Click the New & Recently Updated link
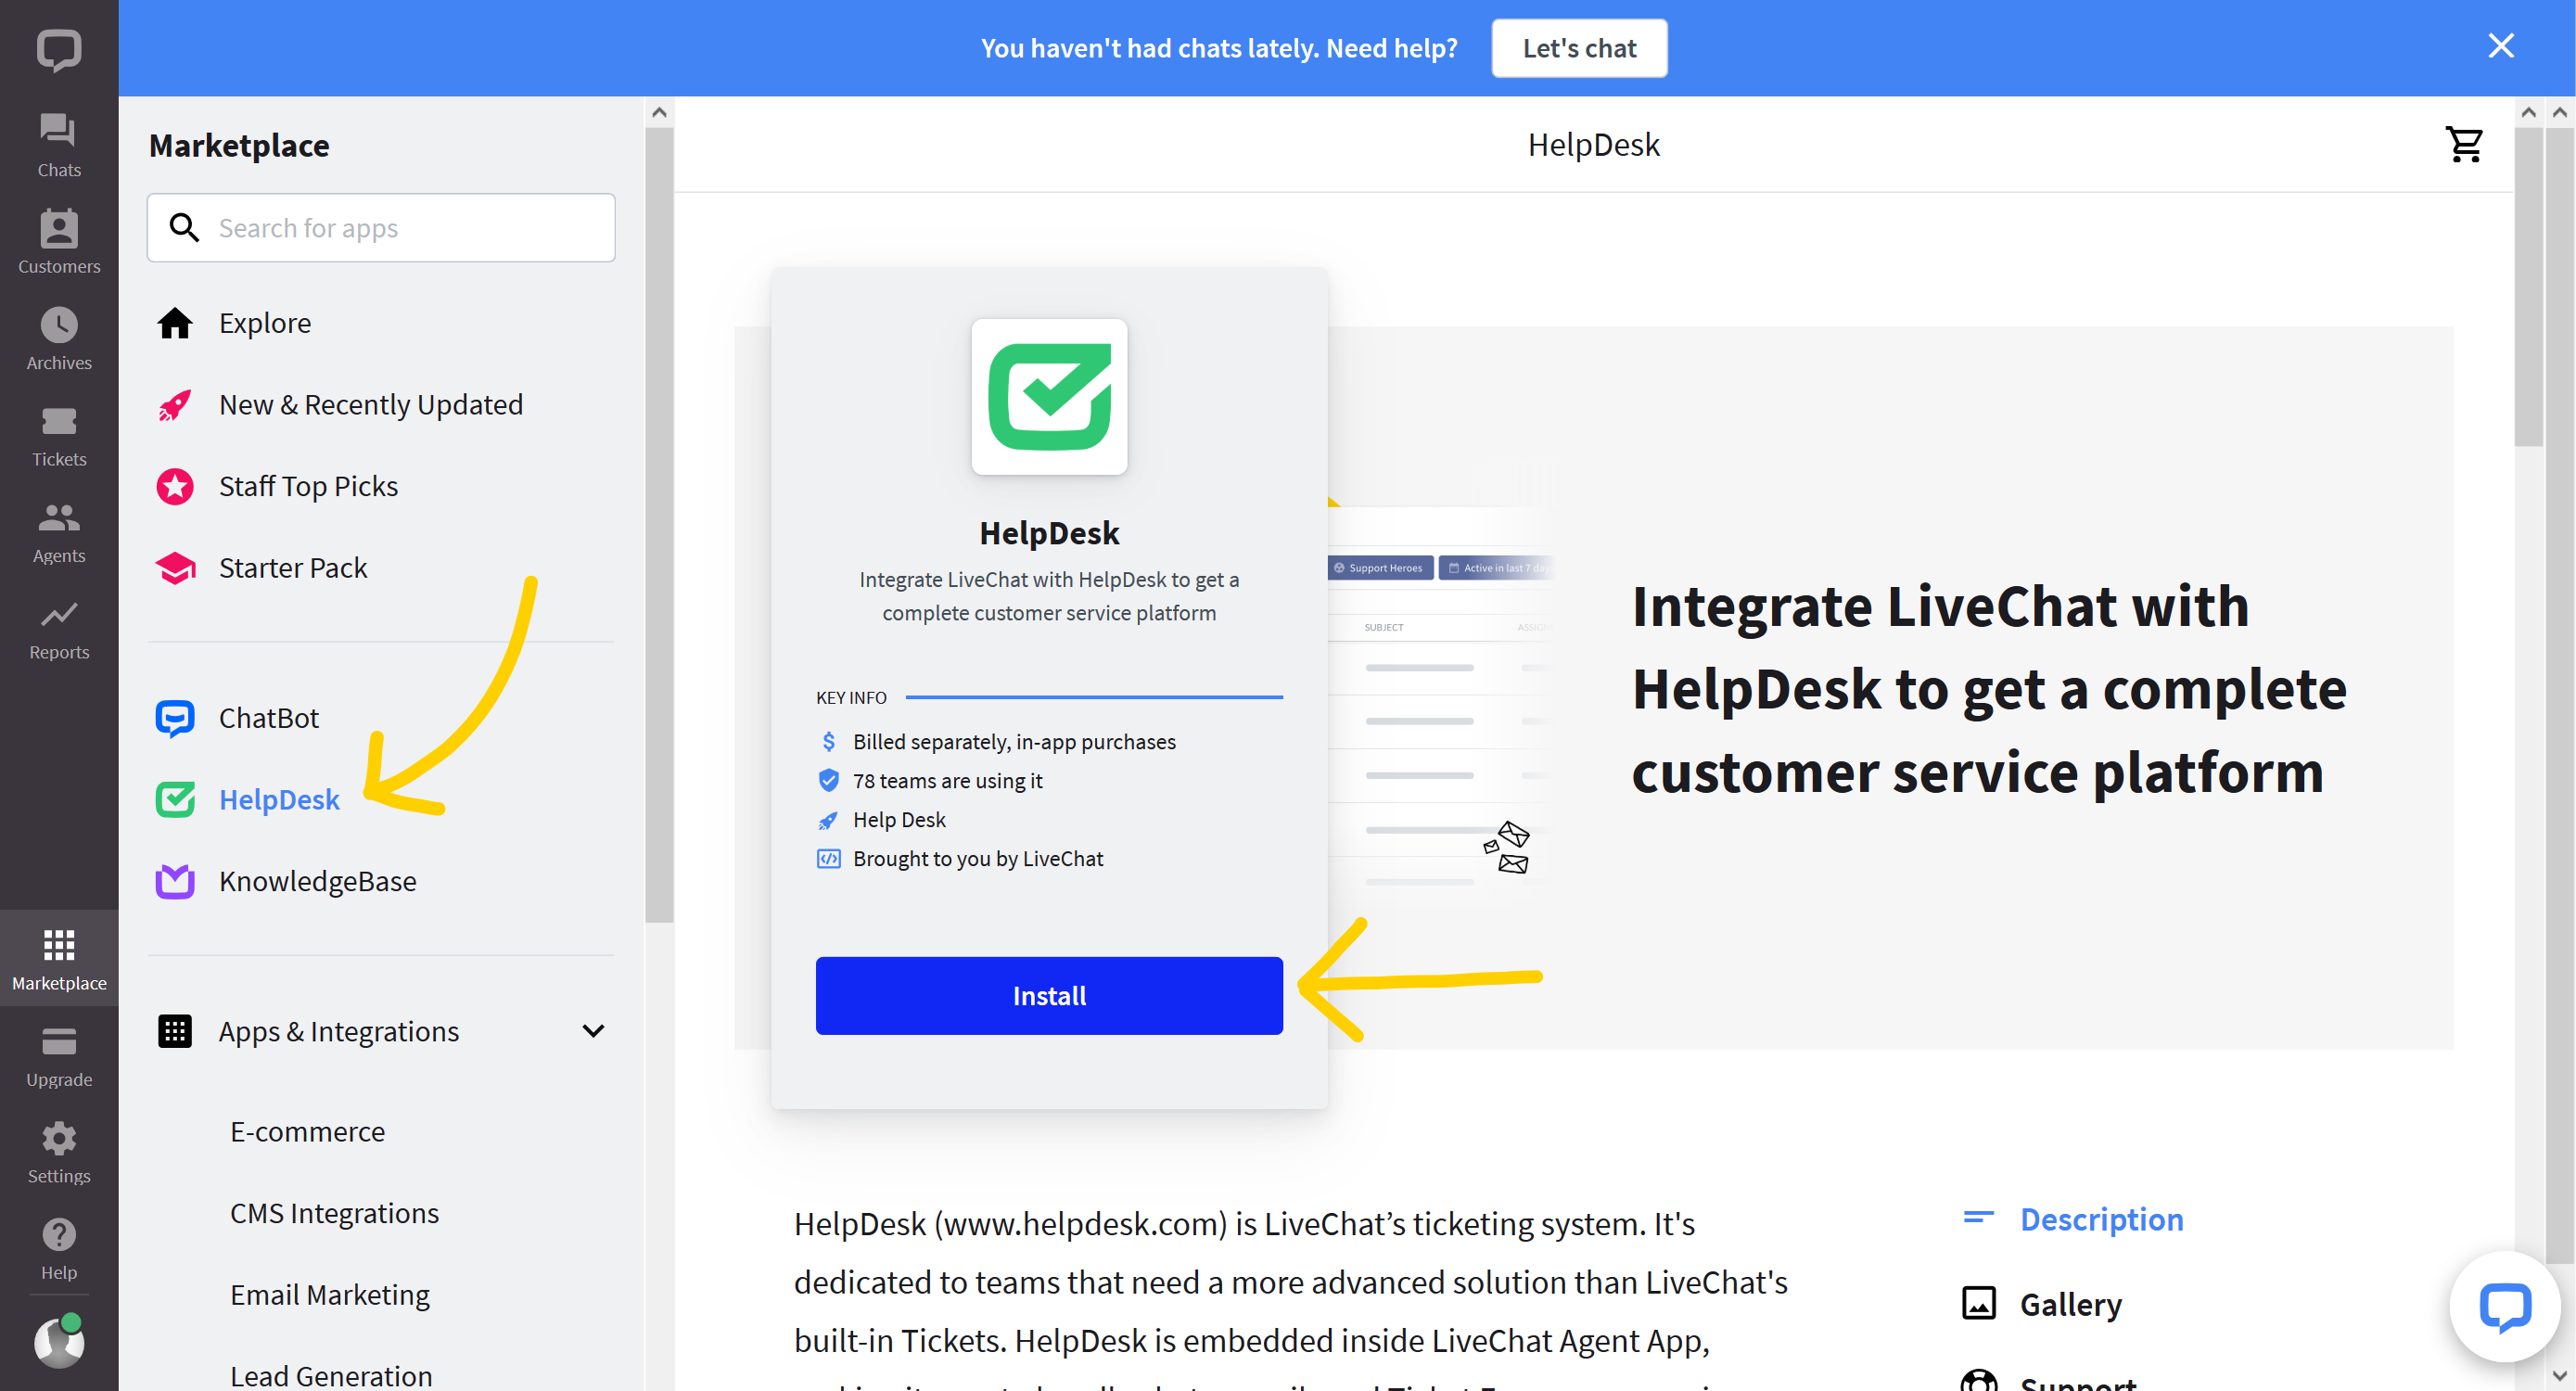This screenshot has width=2576, height=1391. click(370, 404)
